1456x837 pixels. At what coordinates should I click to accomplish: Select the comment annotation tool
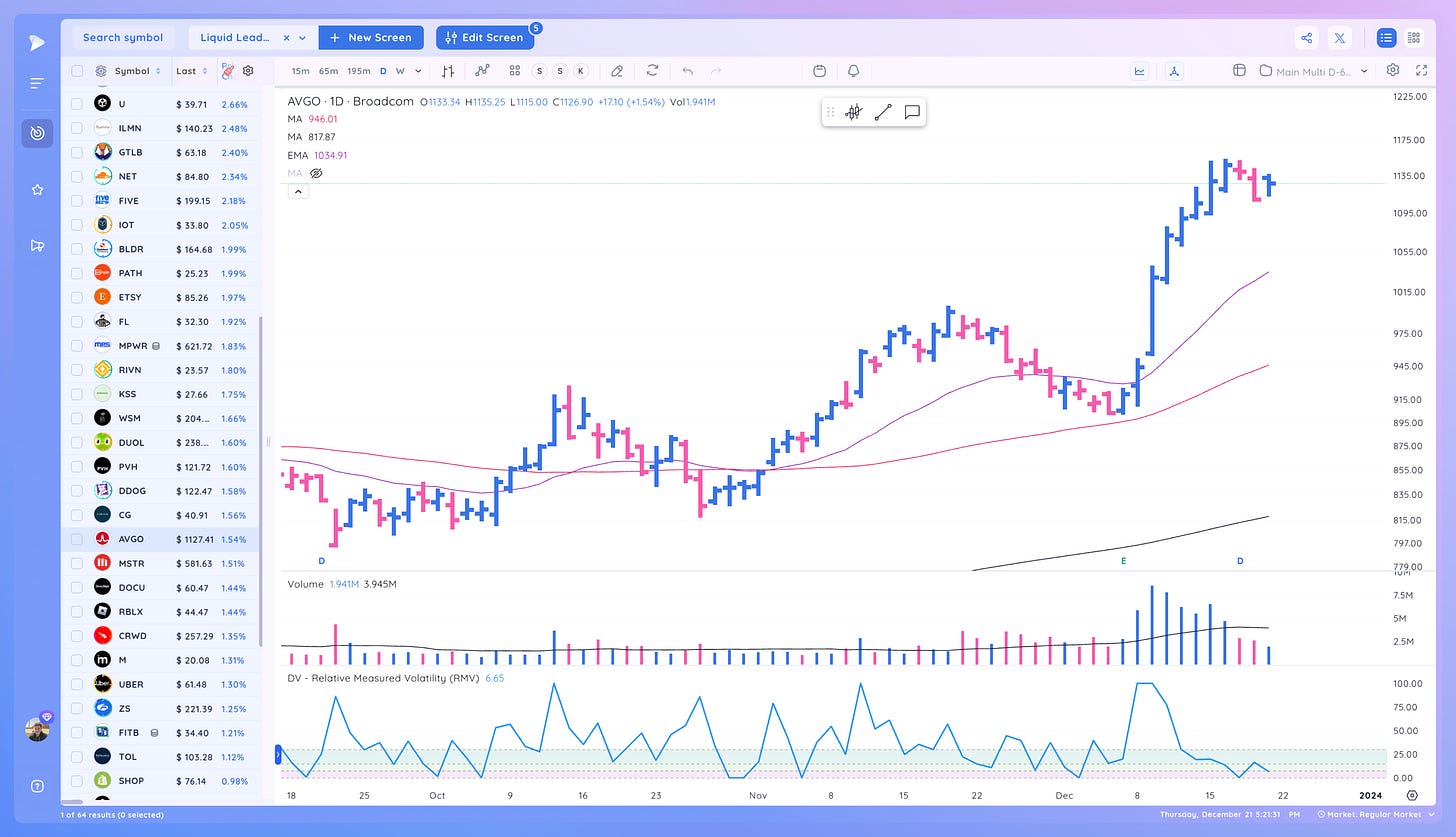[912, 112]
